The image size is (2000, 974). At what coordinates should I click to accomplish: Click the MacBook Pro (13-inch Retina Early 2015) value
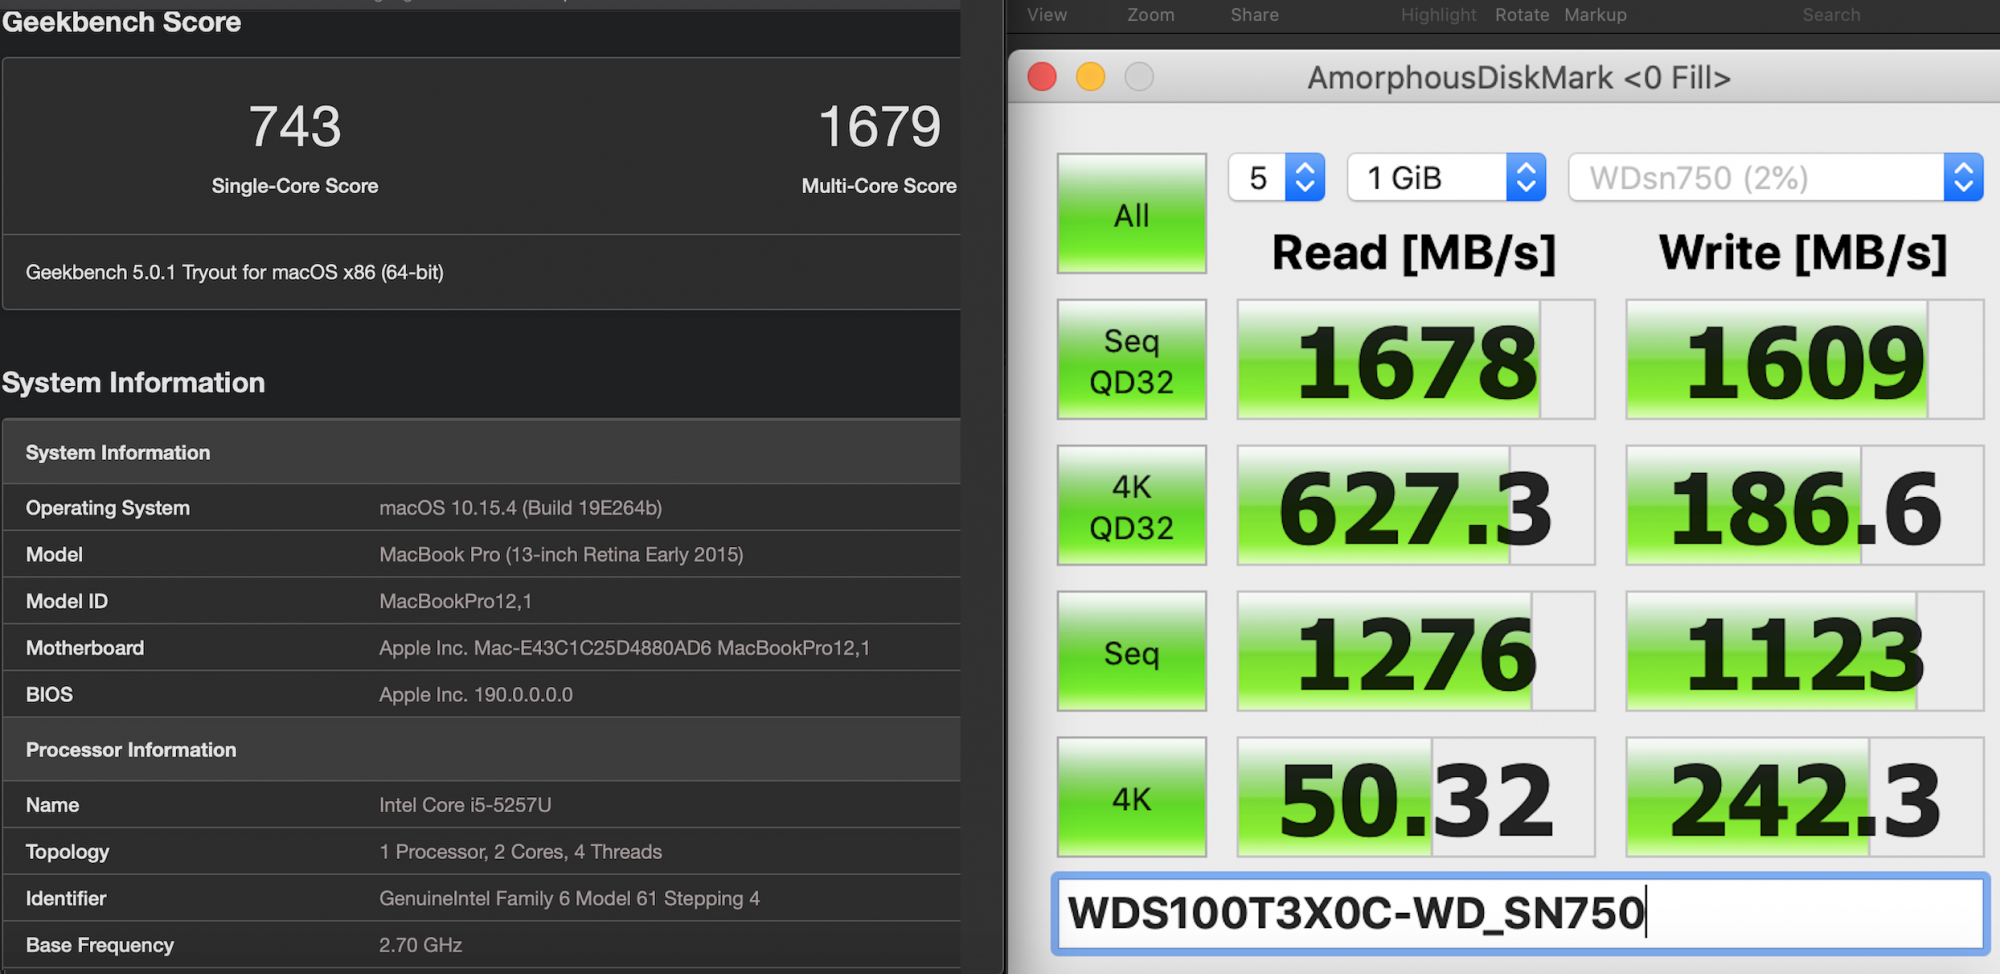pos(561,555)
